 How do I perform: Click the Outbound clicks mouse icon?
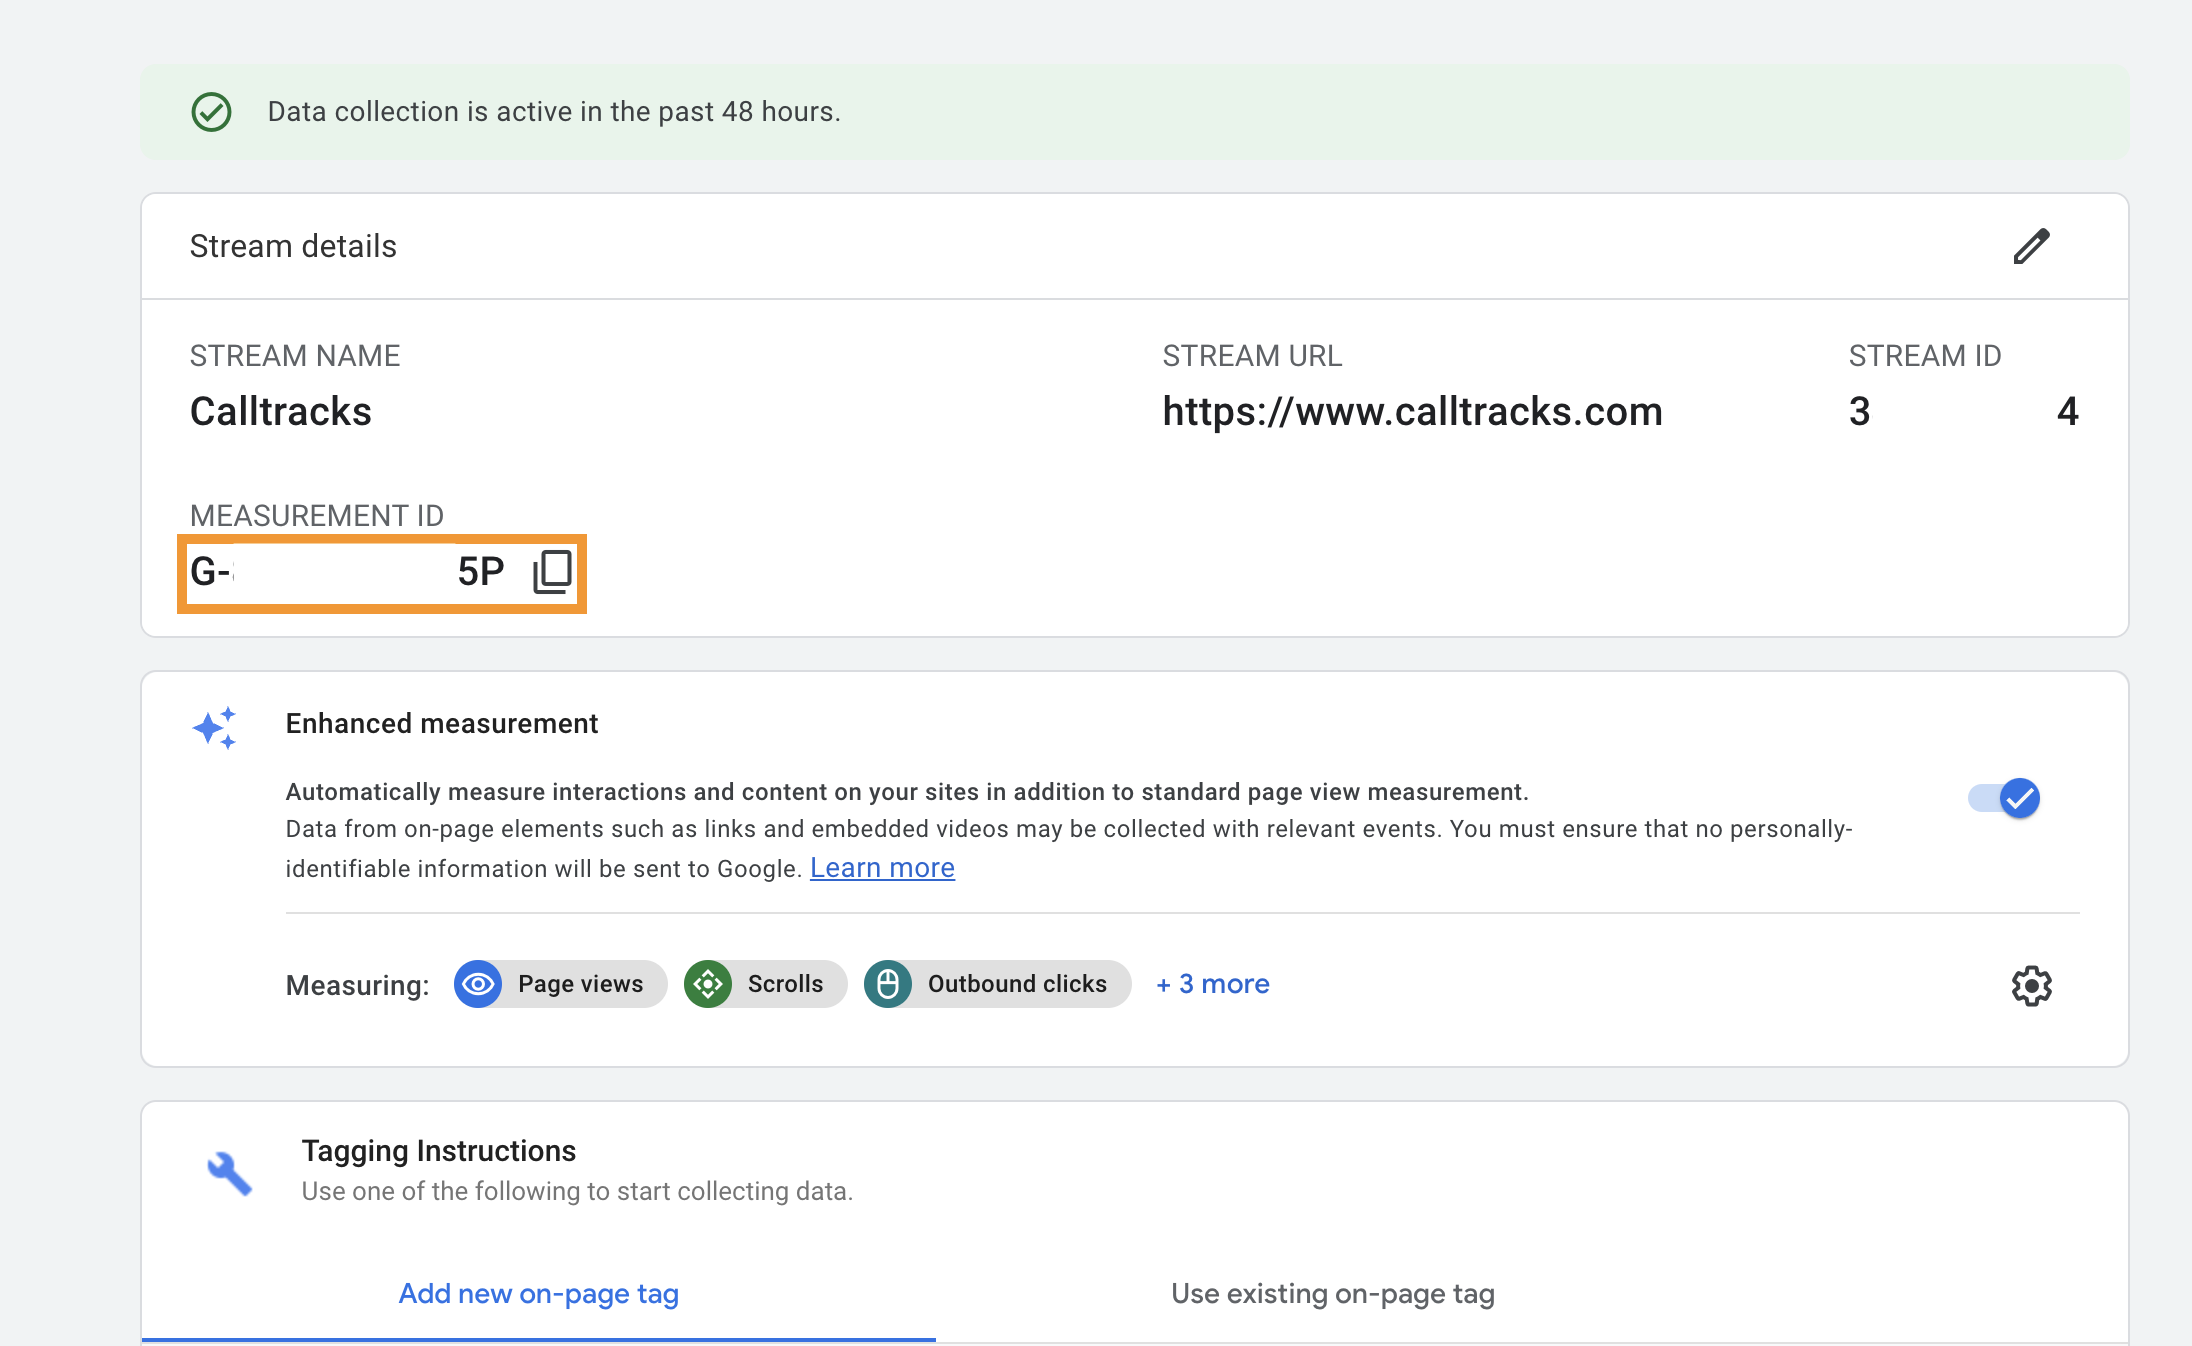pos(888,984)
